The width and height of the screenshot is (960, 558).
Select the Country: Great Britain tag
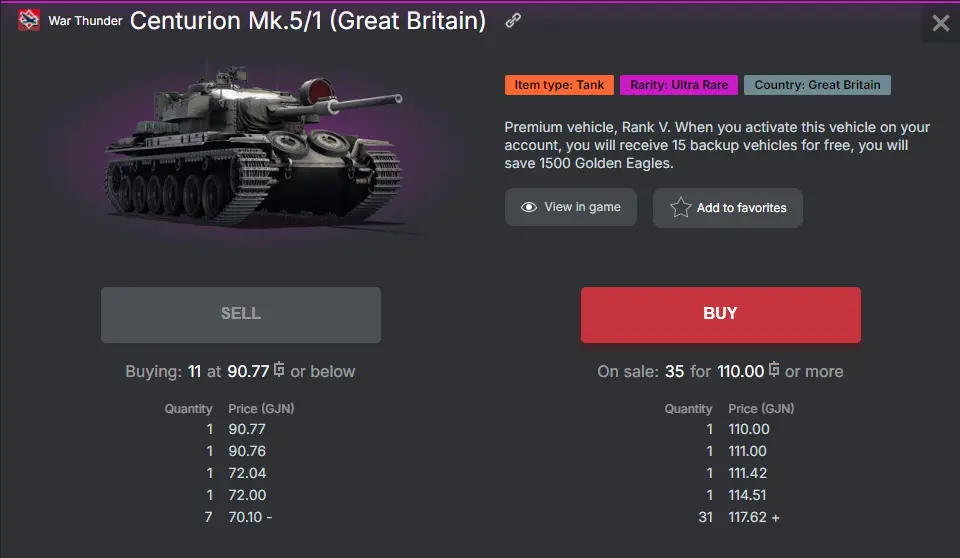coord(817,85)
